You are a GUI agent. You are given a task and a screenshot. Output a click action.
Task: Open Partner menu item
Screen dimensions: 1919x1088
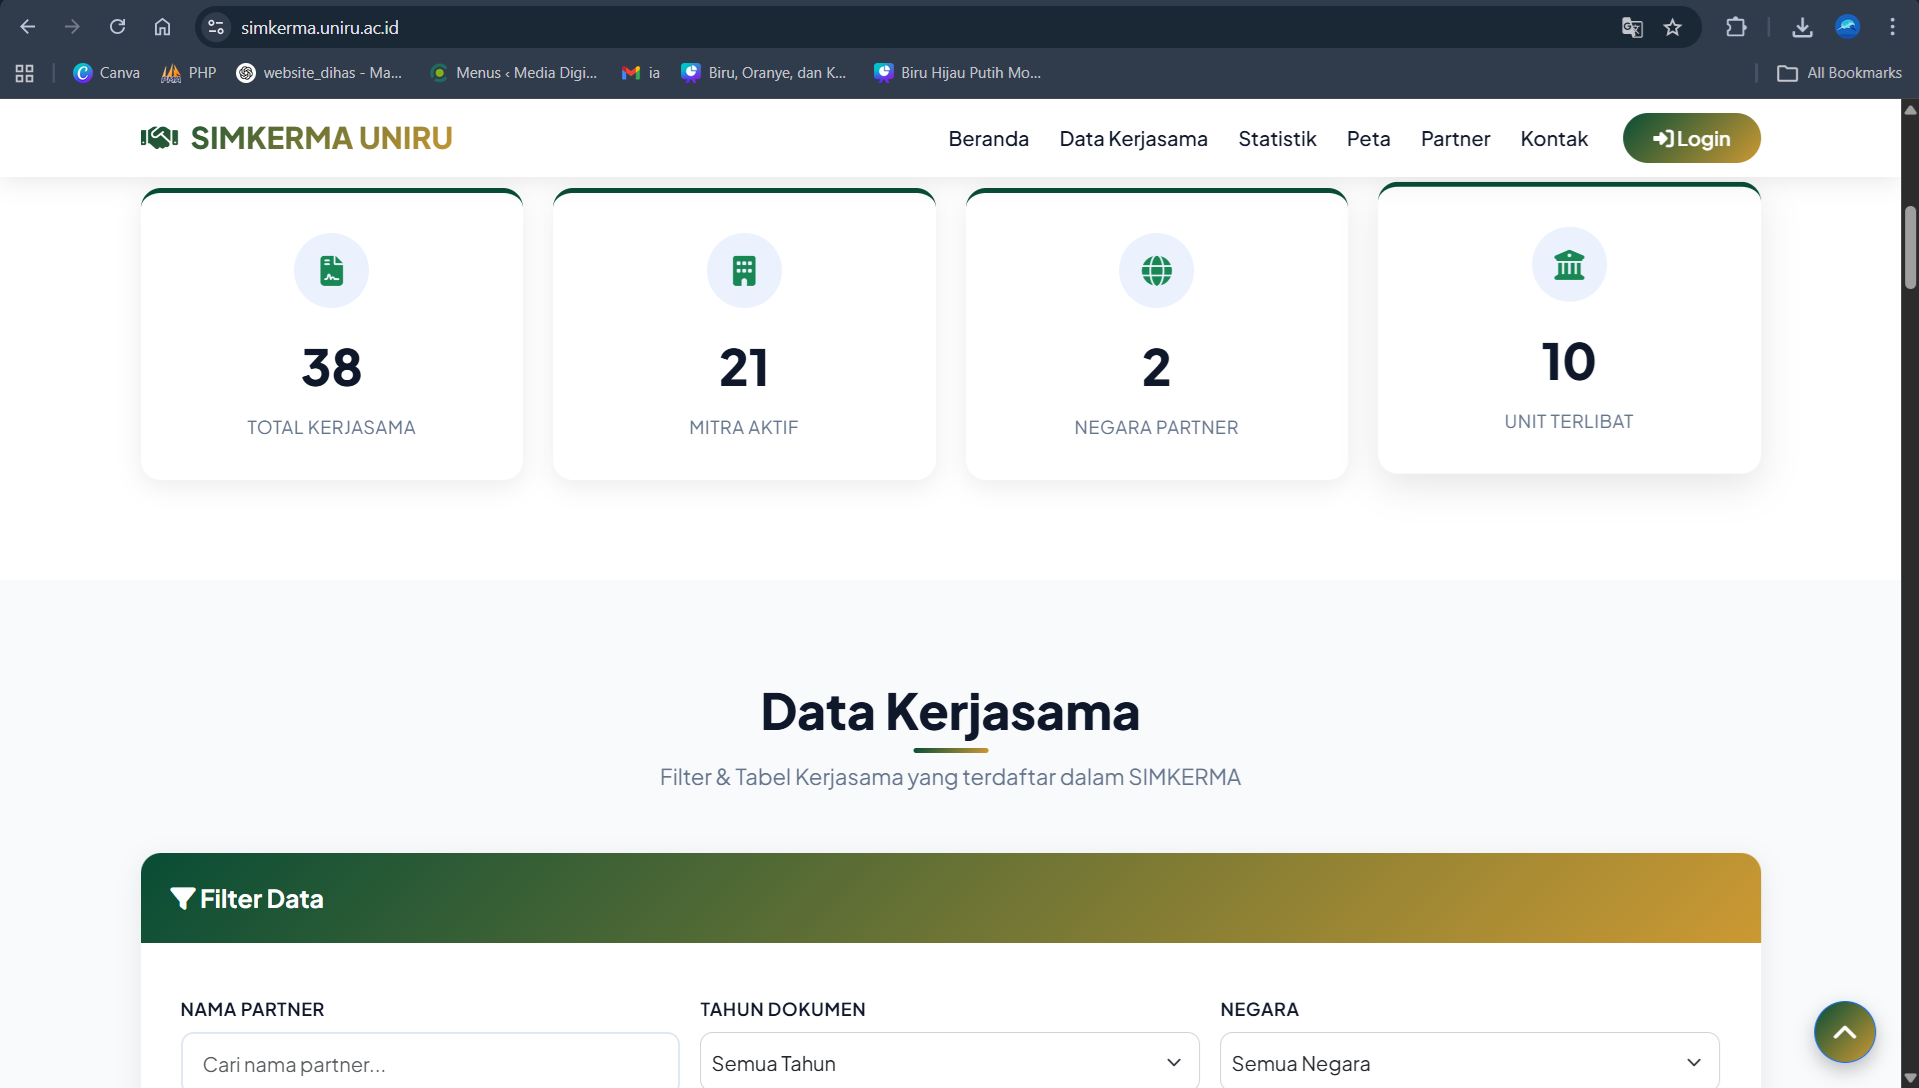point(1455,139)
